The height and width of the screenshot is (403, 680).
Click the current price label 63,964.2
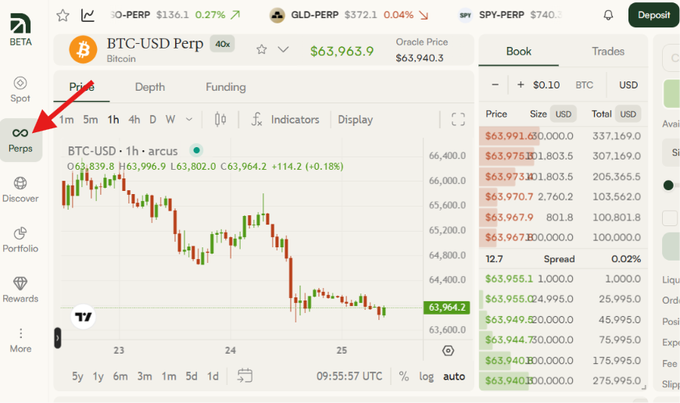447,307
